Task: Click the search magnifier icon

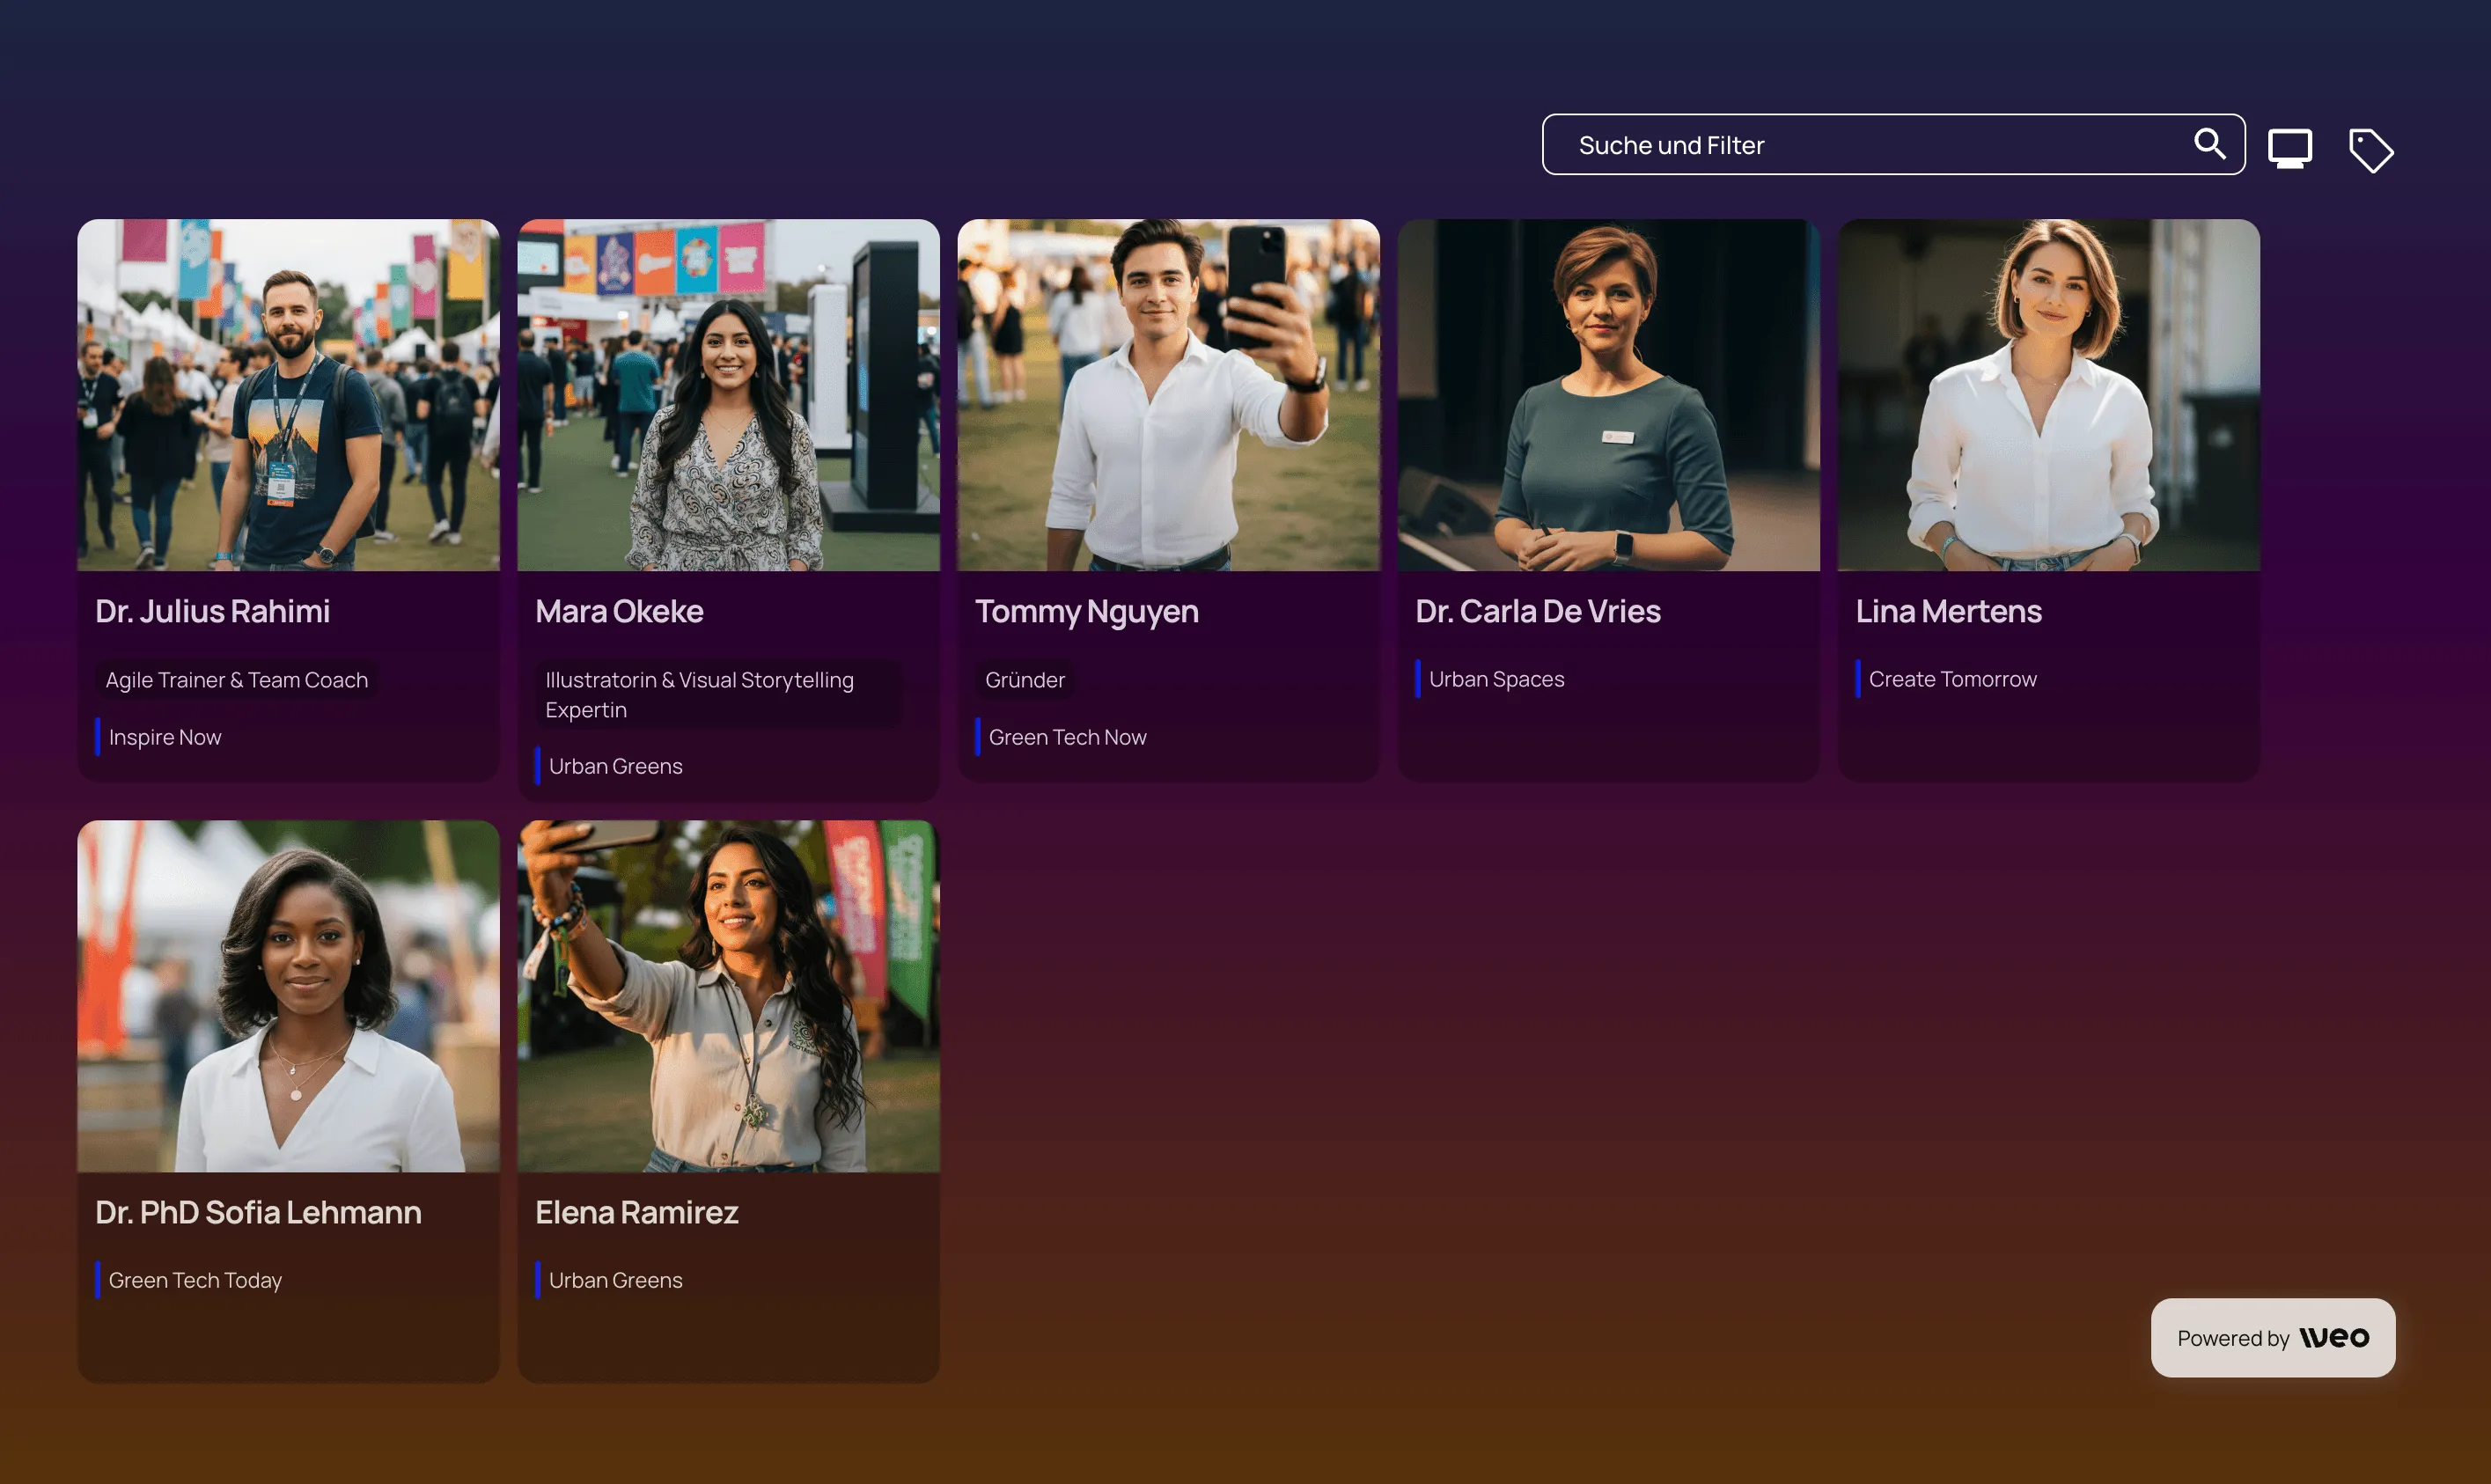Action: pos(2210,144)
